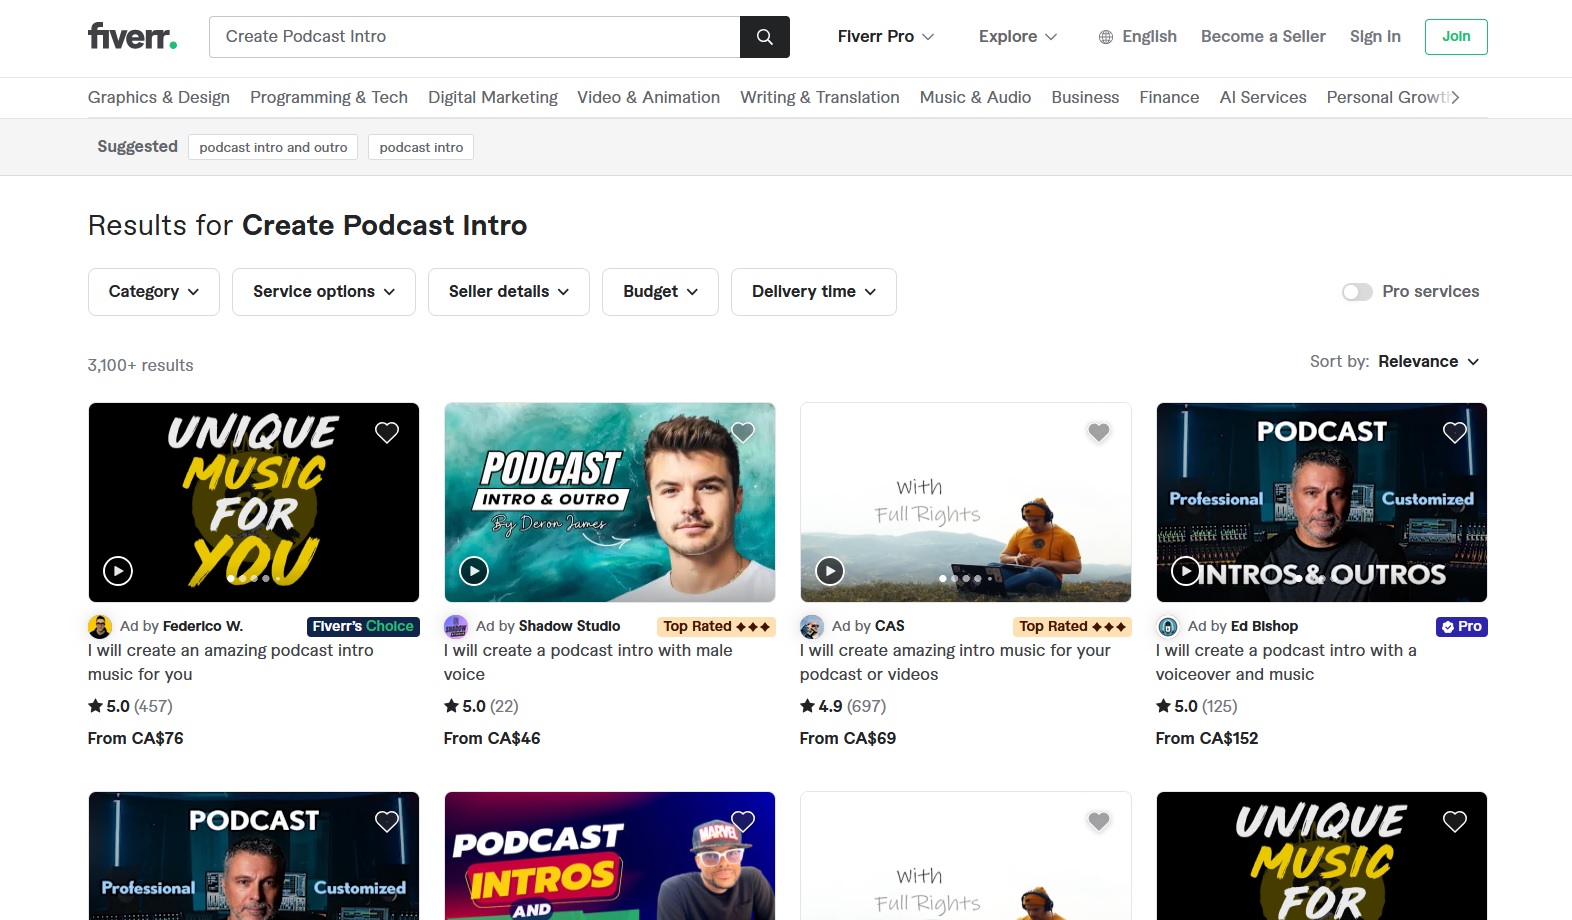The height and width of the screenshot is (920, 1572).
Task: Open Music & Audio category
Action: [x=975, y=97]
